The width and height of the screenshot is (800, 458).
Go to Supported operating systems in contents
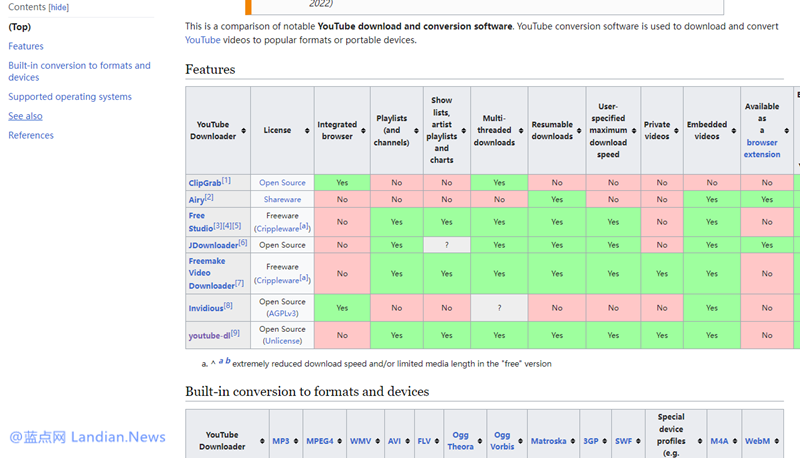click(70, 97)
